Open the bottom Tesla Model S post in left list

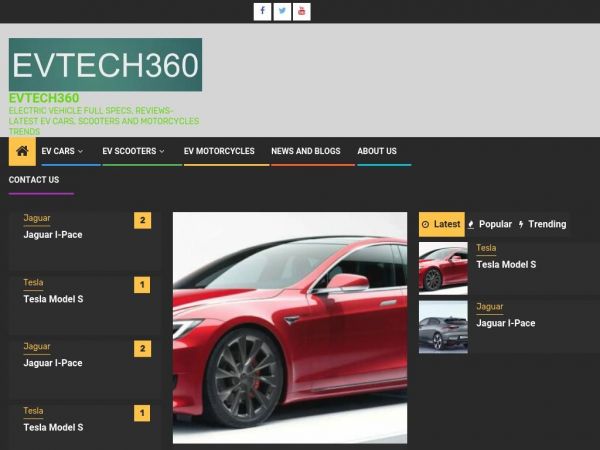pos(53,427)
